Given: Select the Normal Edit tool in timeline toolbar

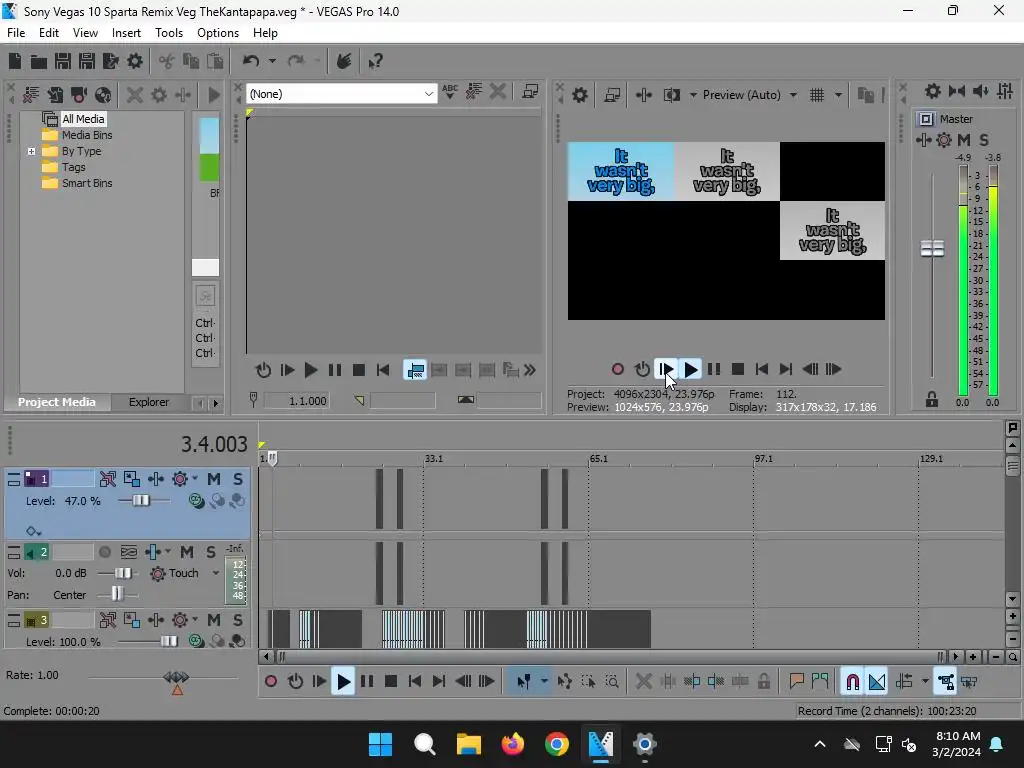Looking at the screenshot, I should pyautogui.click(x=524, y=682).
